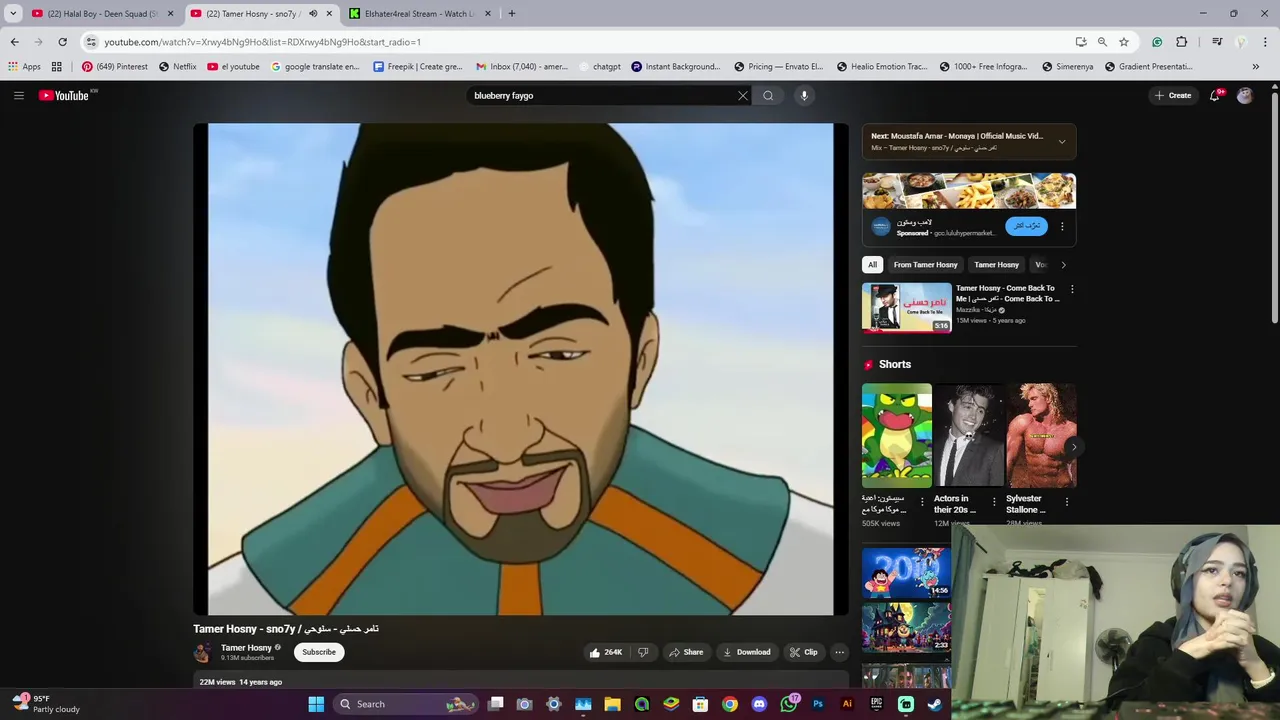Viewport: 1280px width, 720px height.
Task: Select the From Tamer Hosny chip
Action: (x=925, y=265)
